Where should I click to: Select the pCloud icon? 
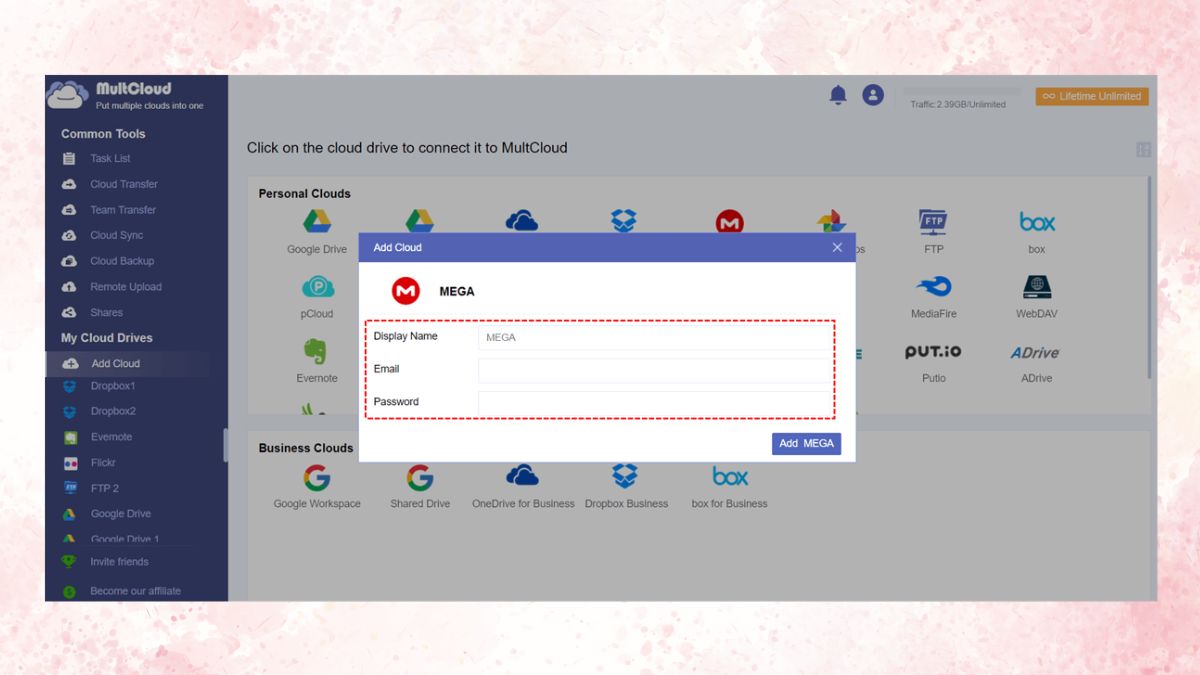(x=317, y=288)
